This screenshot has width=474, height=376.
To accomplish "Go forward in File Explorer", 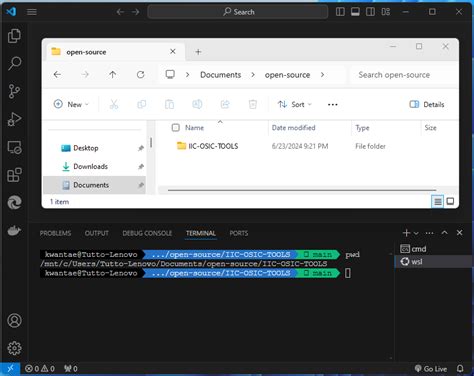I will pyautogui.click(x=85, y=74).
